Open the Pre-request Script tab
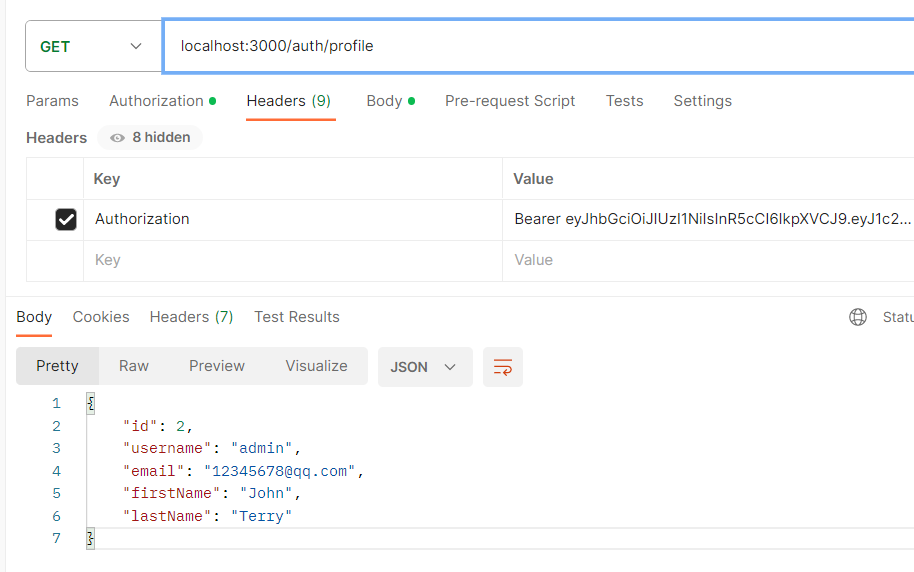 510,101
